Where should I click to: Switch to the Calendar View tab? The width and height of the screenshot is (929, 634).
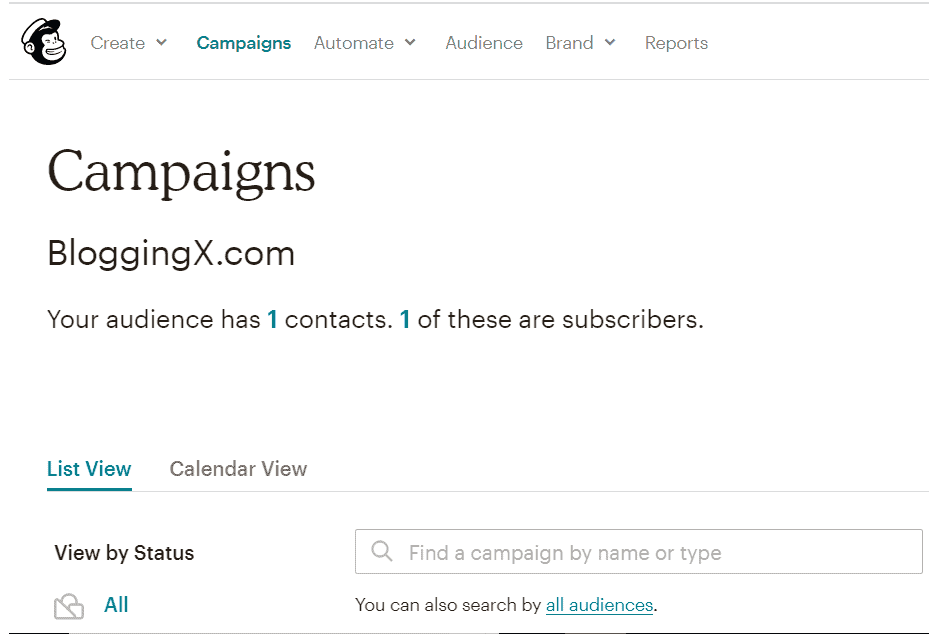[238, 469]
